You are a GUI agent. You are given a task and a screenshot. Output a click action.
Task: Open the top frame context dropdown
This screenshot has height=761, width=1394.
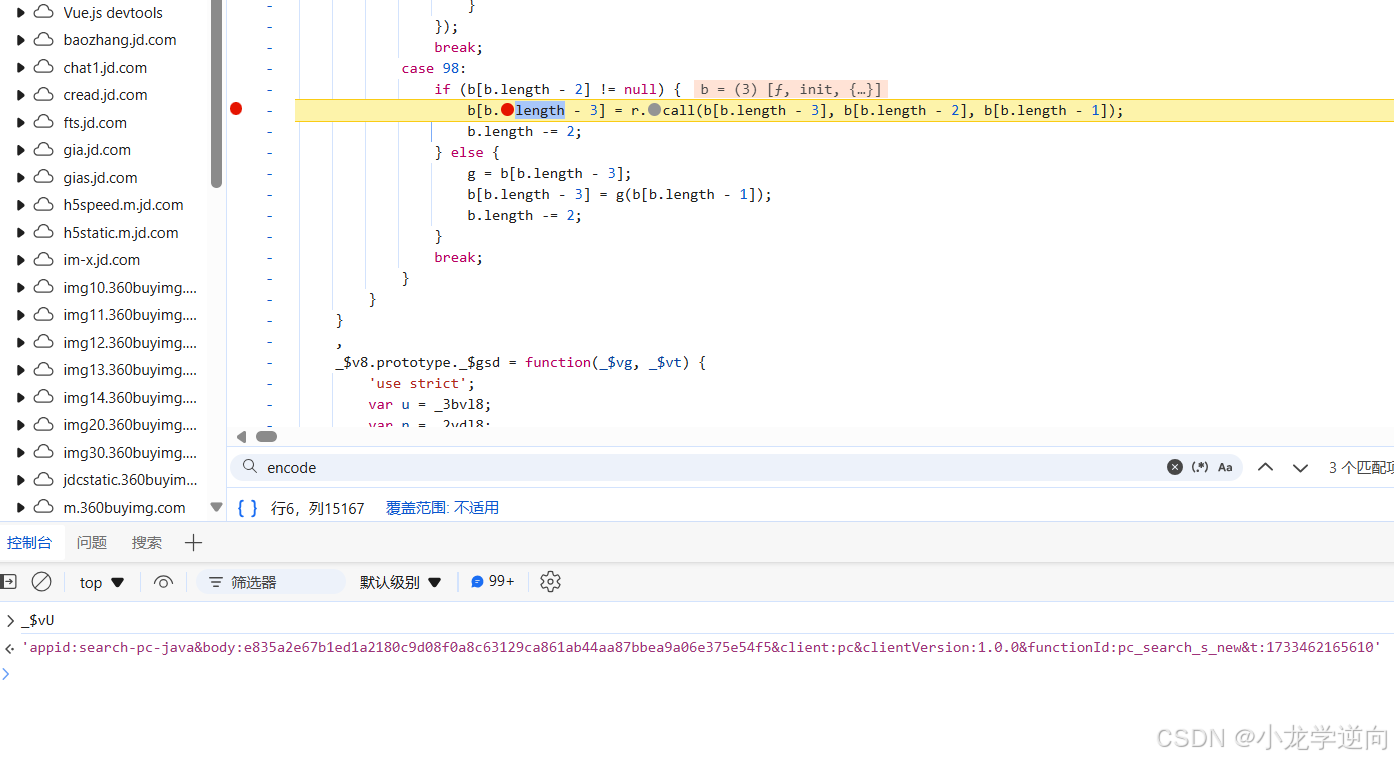100,581
